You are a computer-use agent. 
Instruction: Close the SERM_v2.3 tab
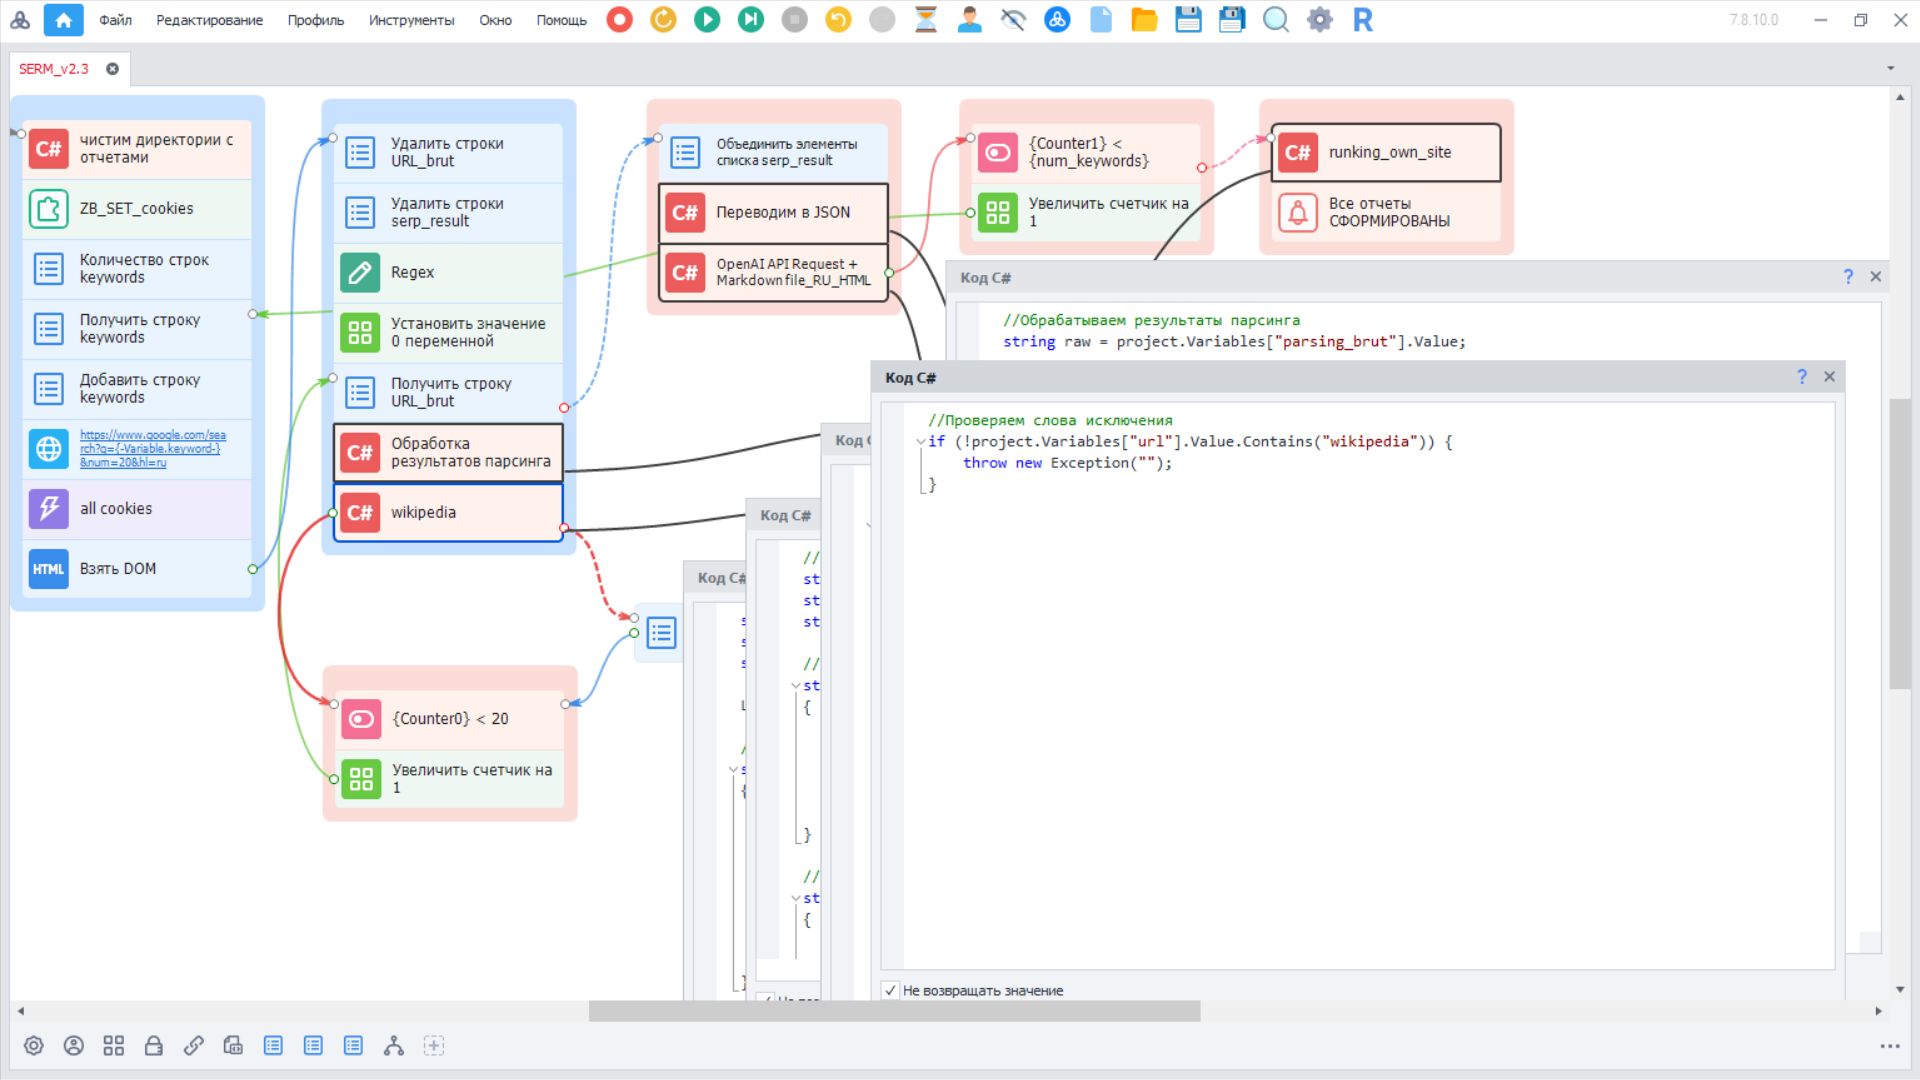pyautogui.click(x=113, y=69)
